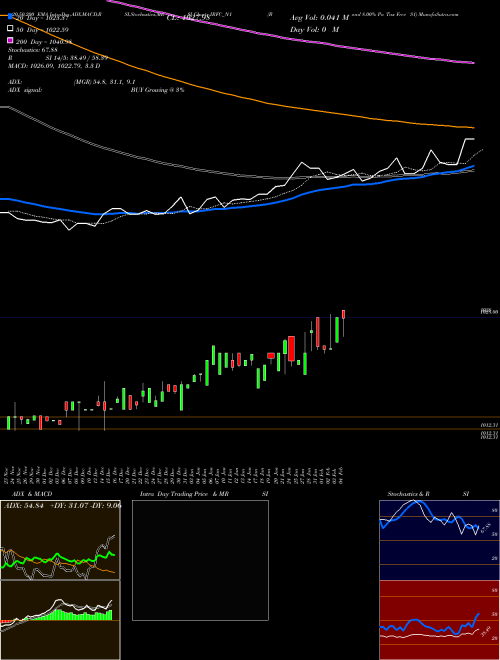Screen dimensions: 500x660
Task: Click the blue 20 Day legend swatch
Action: [10, 17]
